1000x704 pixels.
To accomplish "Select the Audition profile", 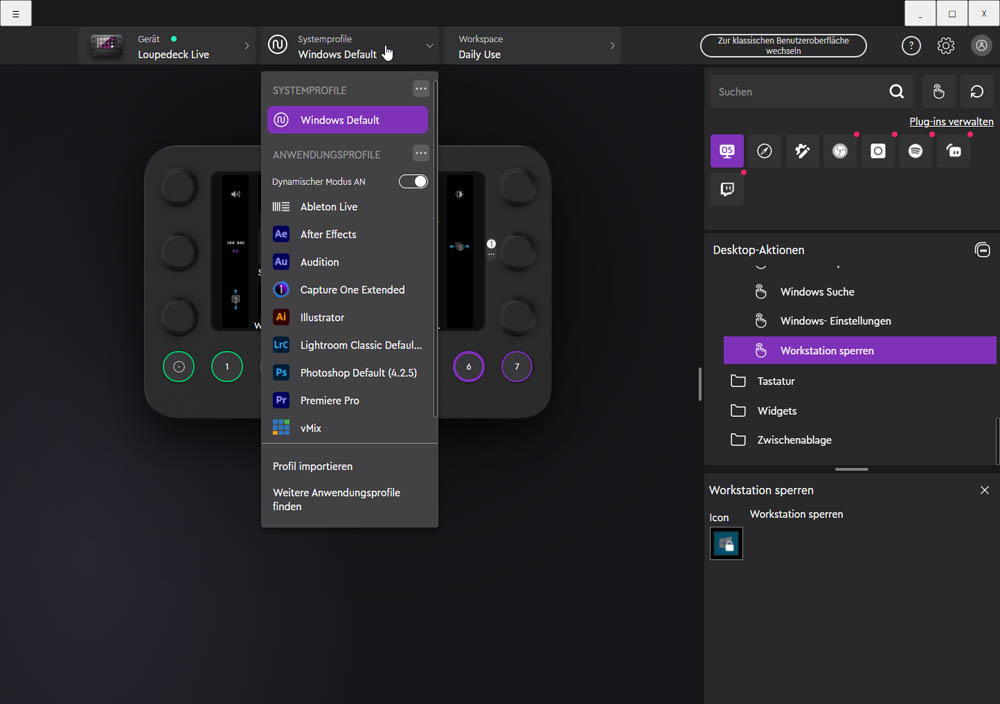I will pos(348,262).
